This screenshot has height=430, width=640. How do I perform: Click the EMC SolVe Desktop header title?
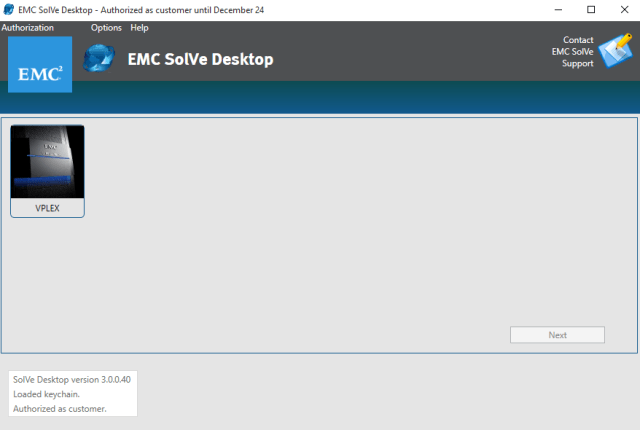click(200, 60)
